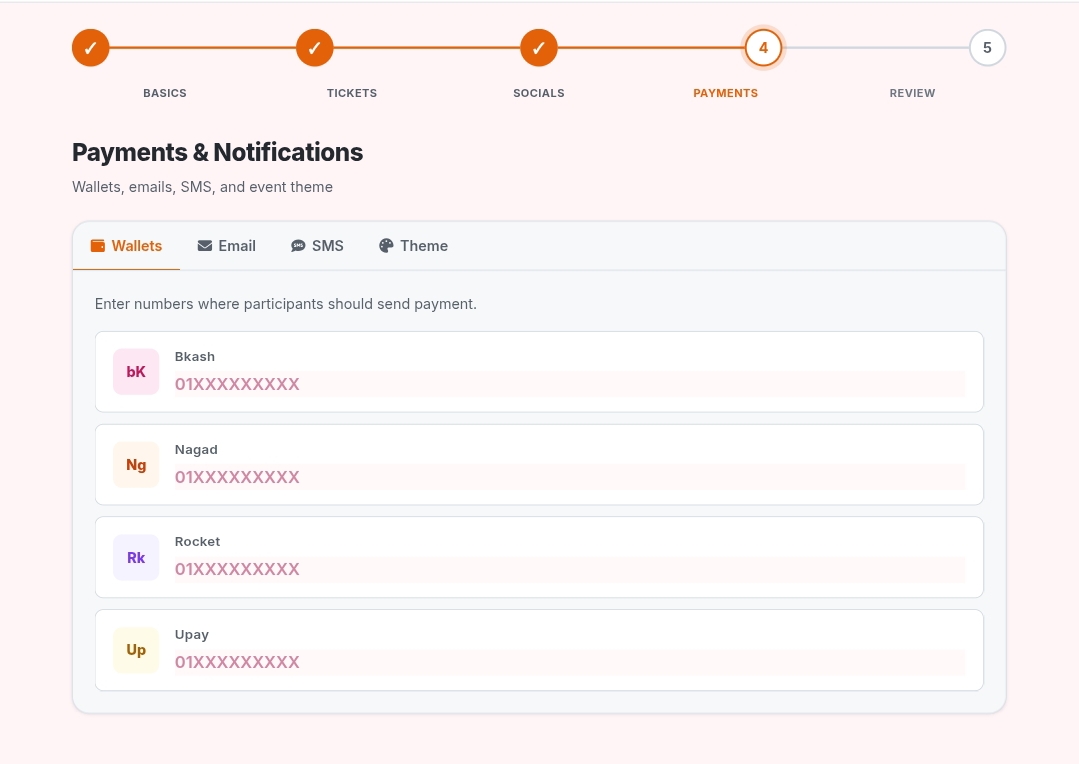Image resolution: width=1079 pixels, height=764 pixels.
Task: Open the Theme tab
Action: [414, 246]
